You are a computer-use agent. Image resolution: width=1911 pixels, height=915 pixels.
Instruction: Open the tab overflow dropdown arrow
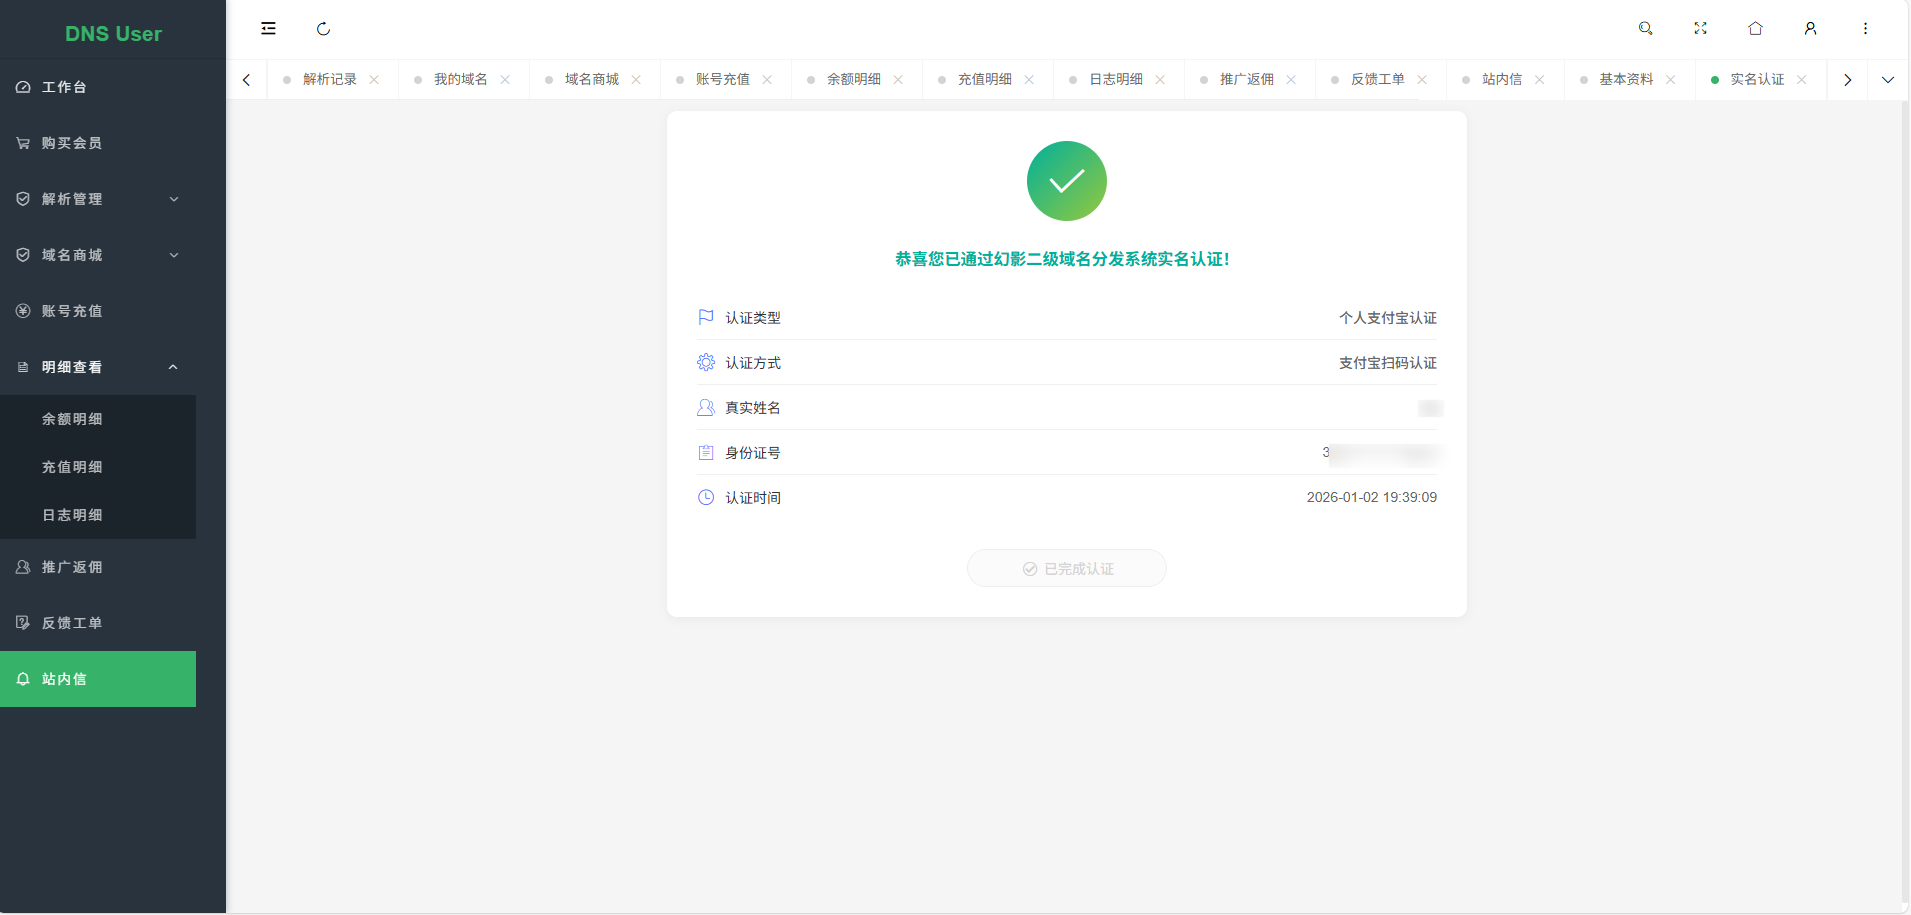tap(1888, 79)
